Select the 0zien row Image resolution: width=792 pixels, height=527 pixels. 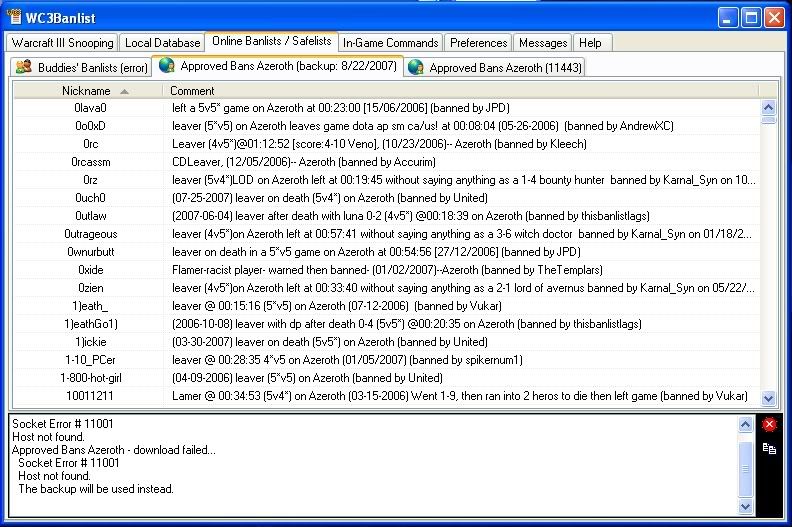click(x=386, y=288)
